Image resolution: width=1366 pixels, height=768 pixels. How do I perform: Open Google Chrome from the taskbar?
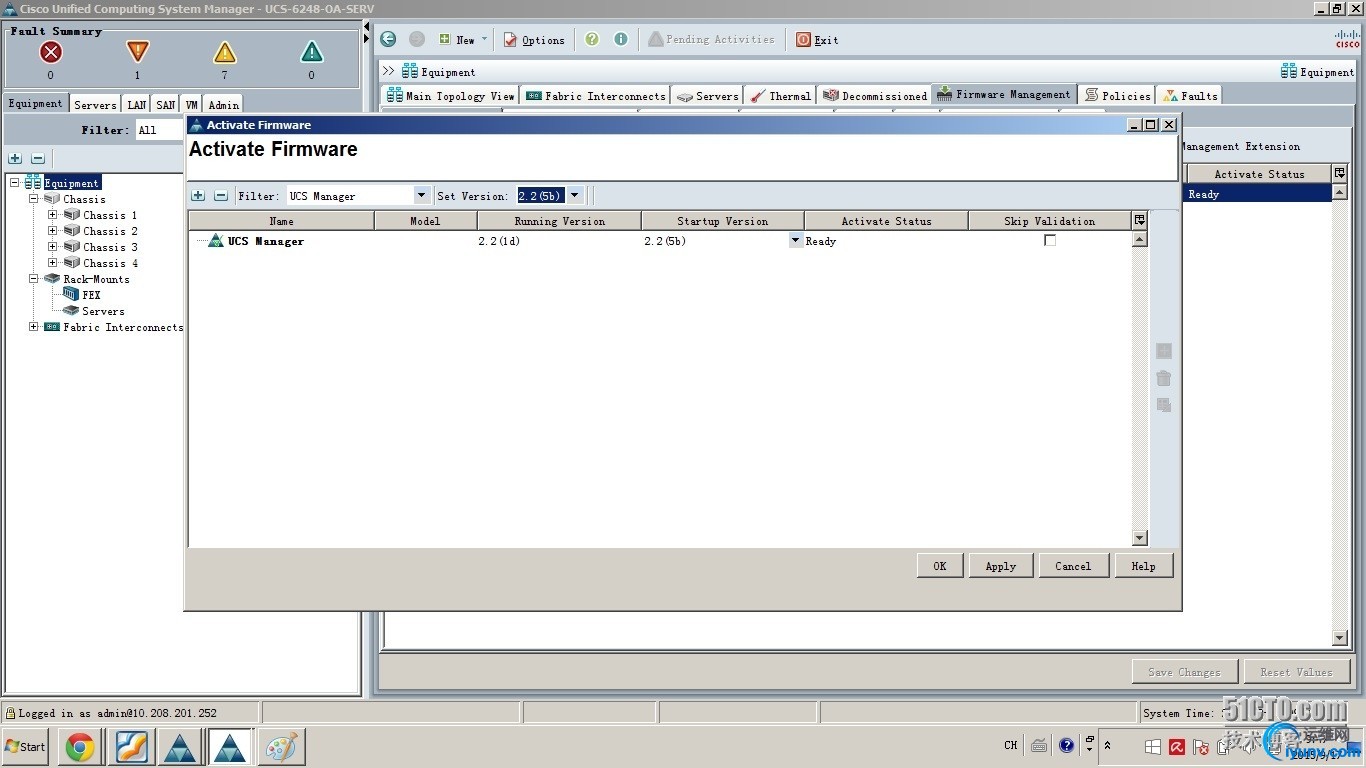click(x=80, y=747)
